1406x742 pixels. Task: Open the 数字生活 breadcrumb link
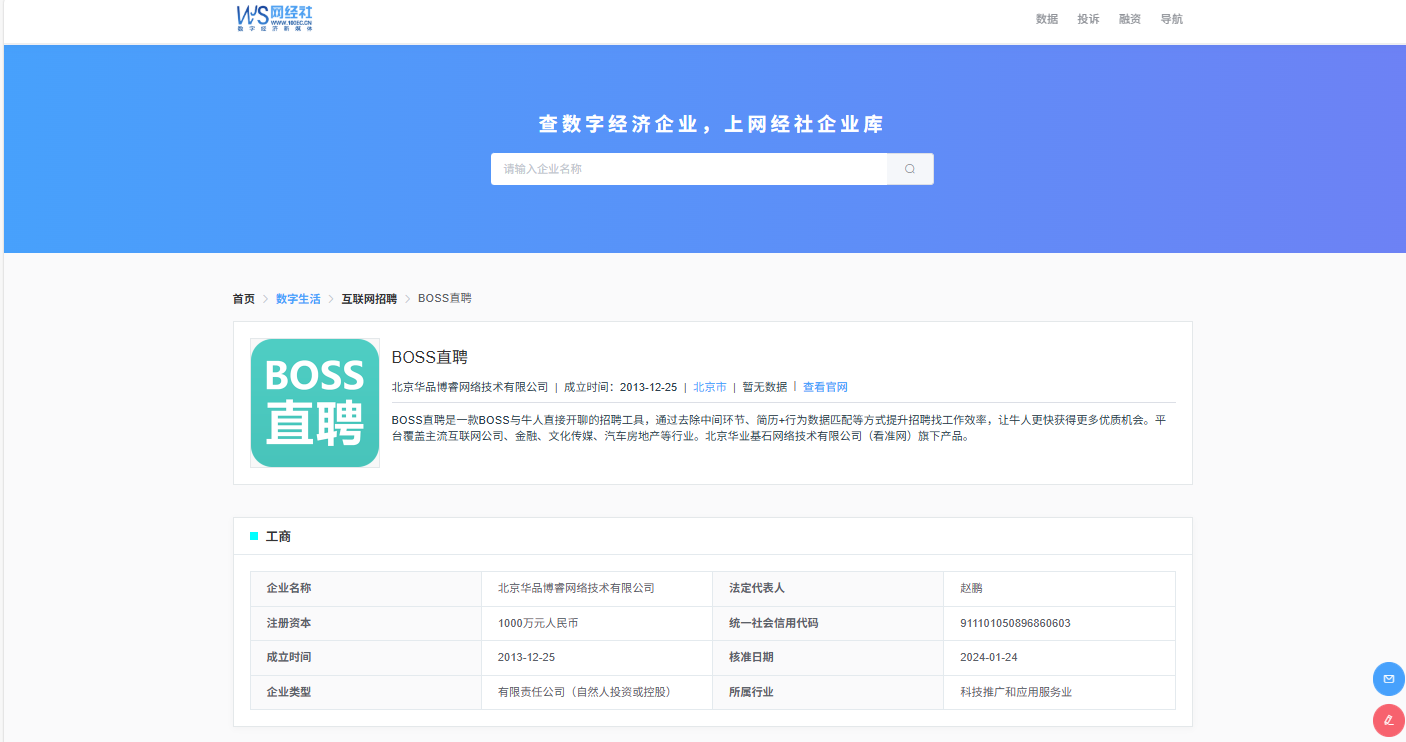point(298,299)
